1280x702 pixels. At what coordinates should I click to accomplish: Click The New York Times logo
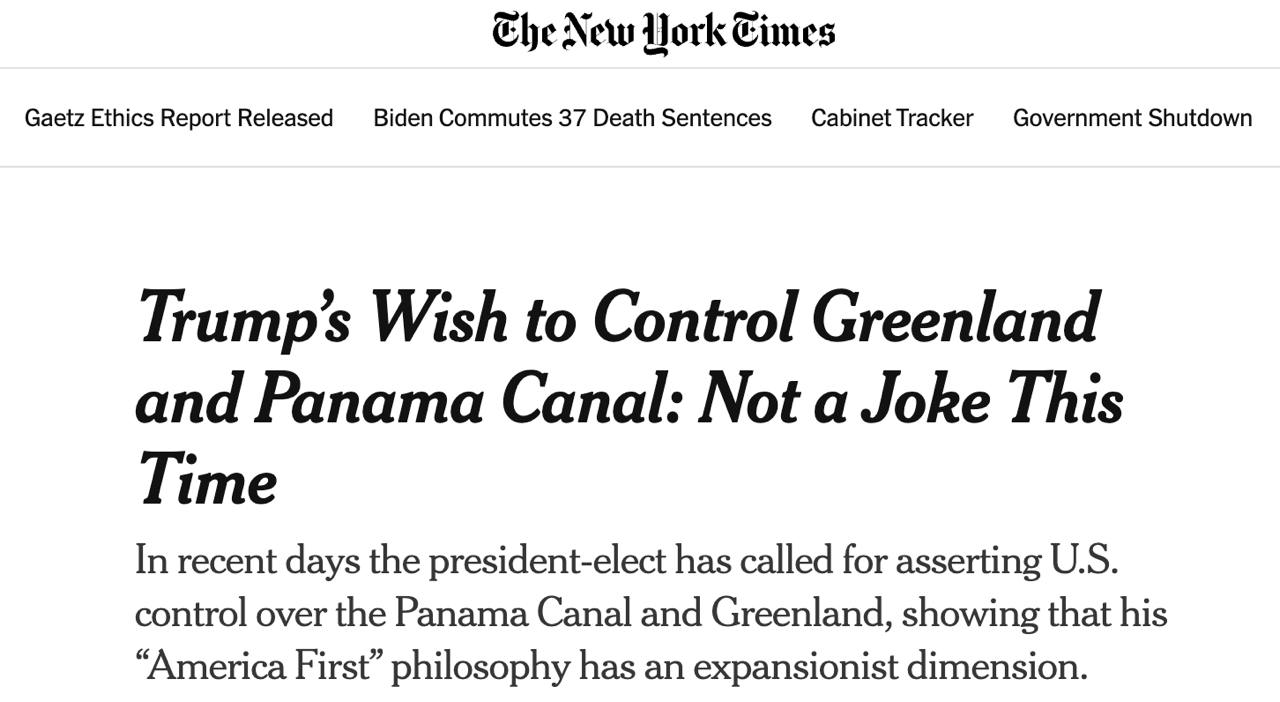coord(663,32)
